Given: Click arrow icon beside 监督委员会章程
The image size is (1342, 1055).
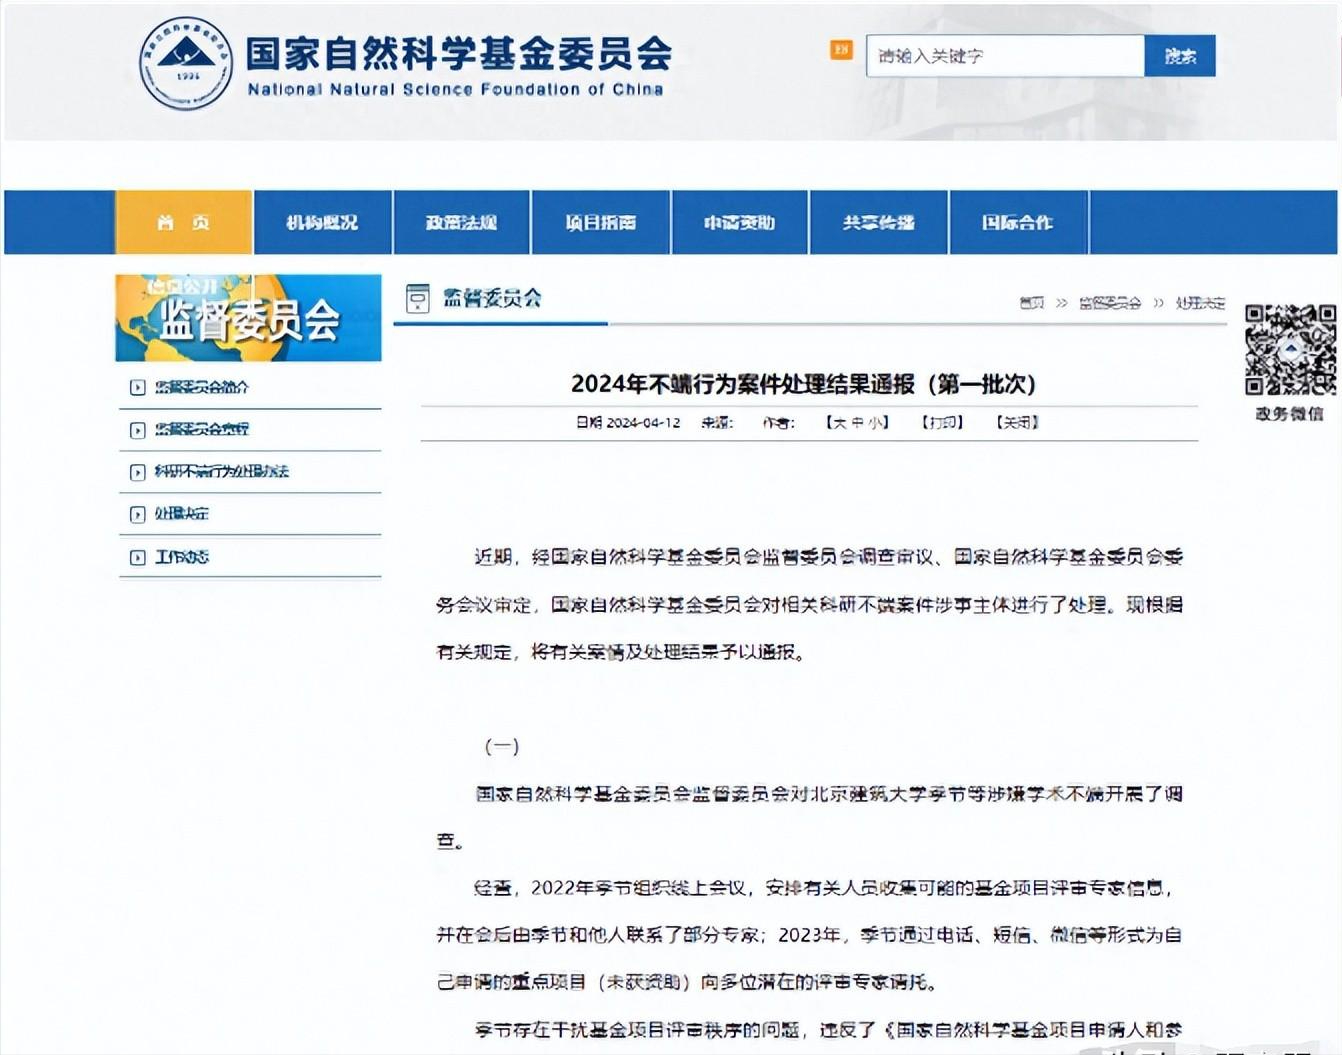Looking at the screenshot, I should (138, 430).
